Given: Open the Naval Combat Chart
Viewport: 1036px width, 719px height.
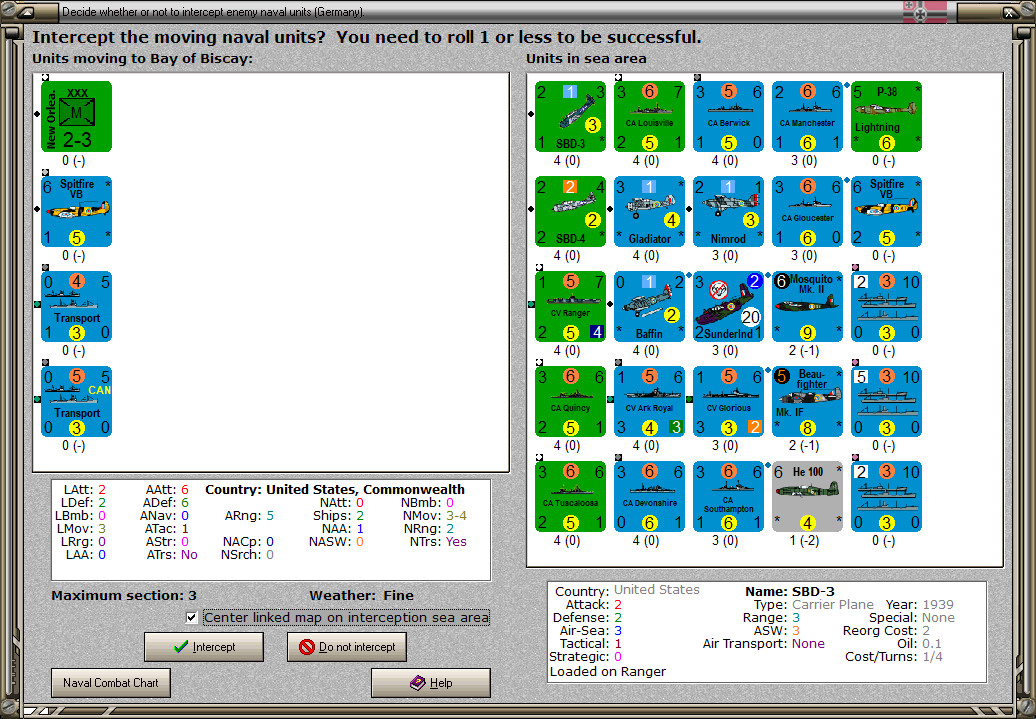Looking at the screenshot, I should coord(110,683).
